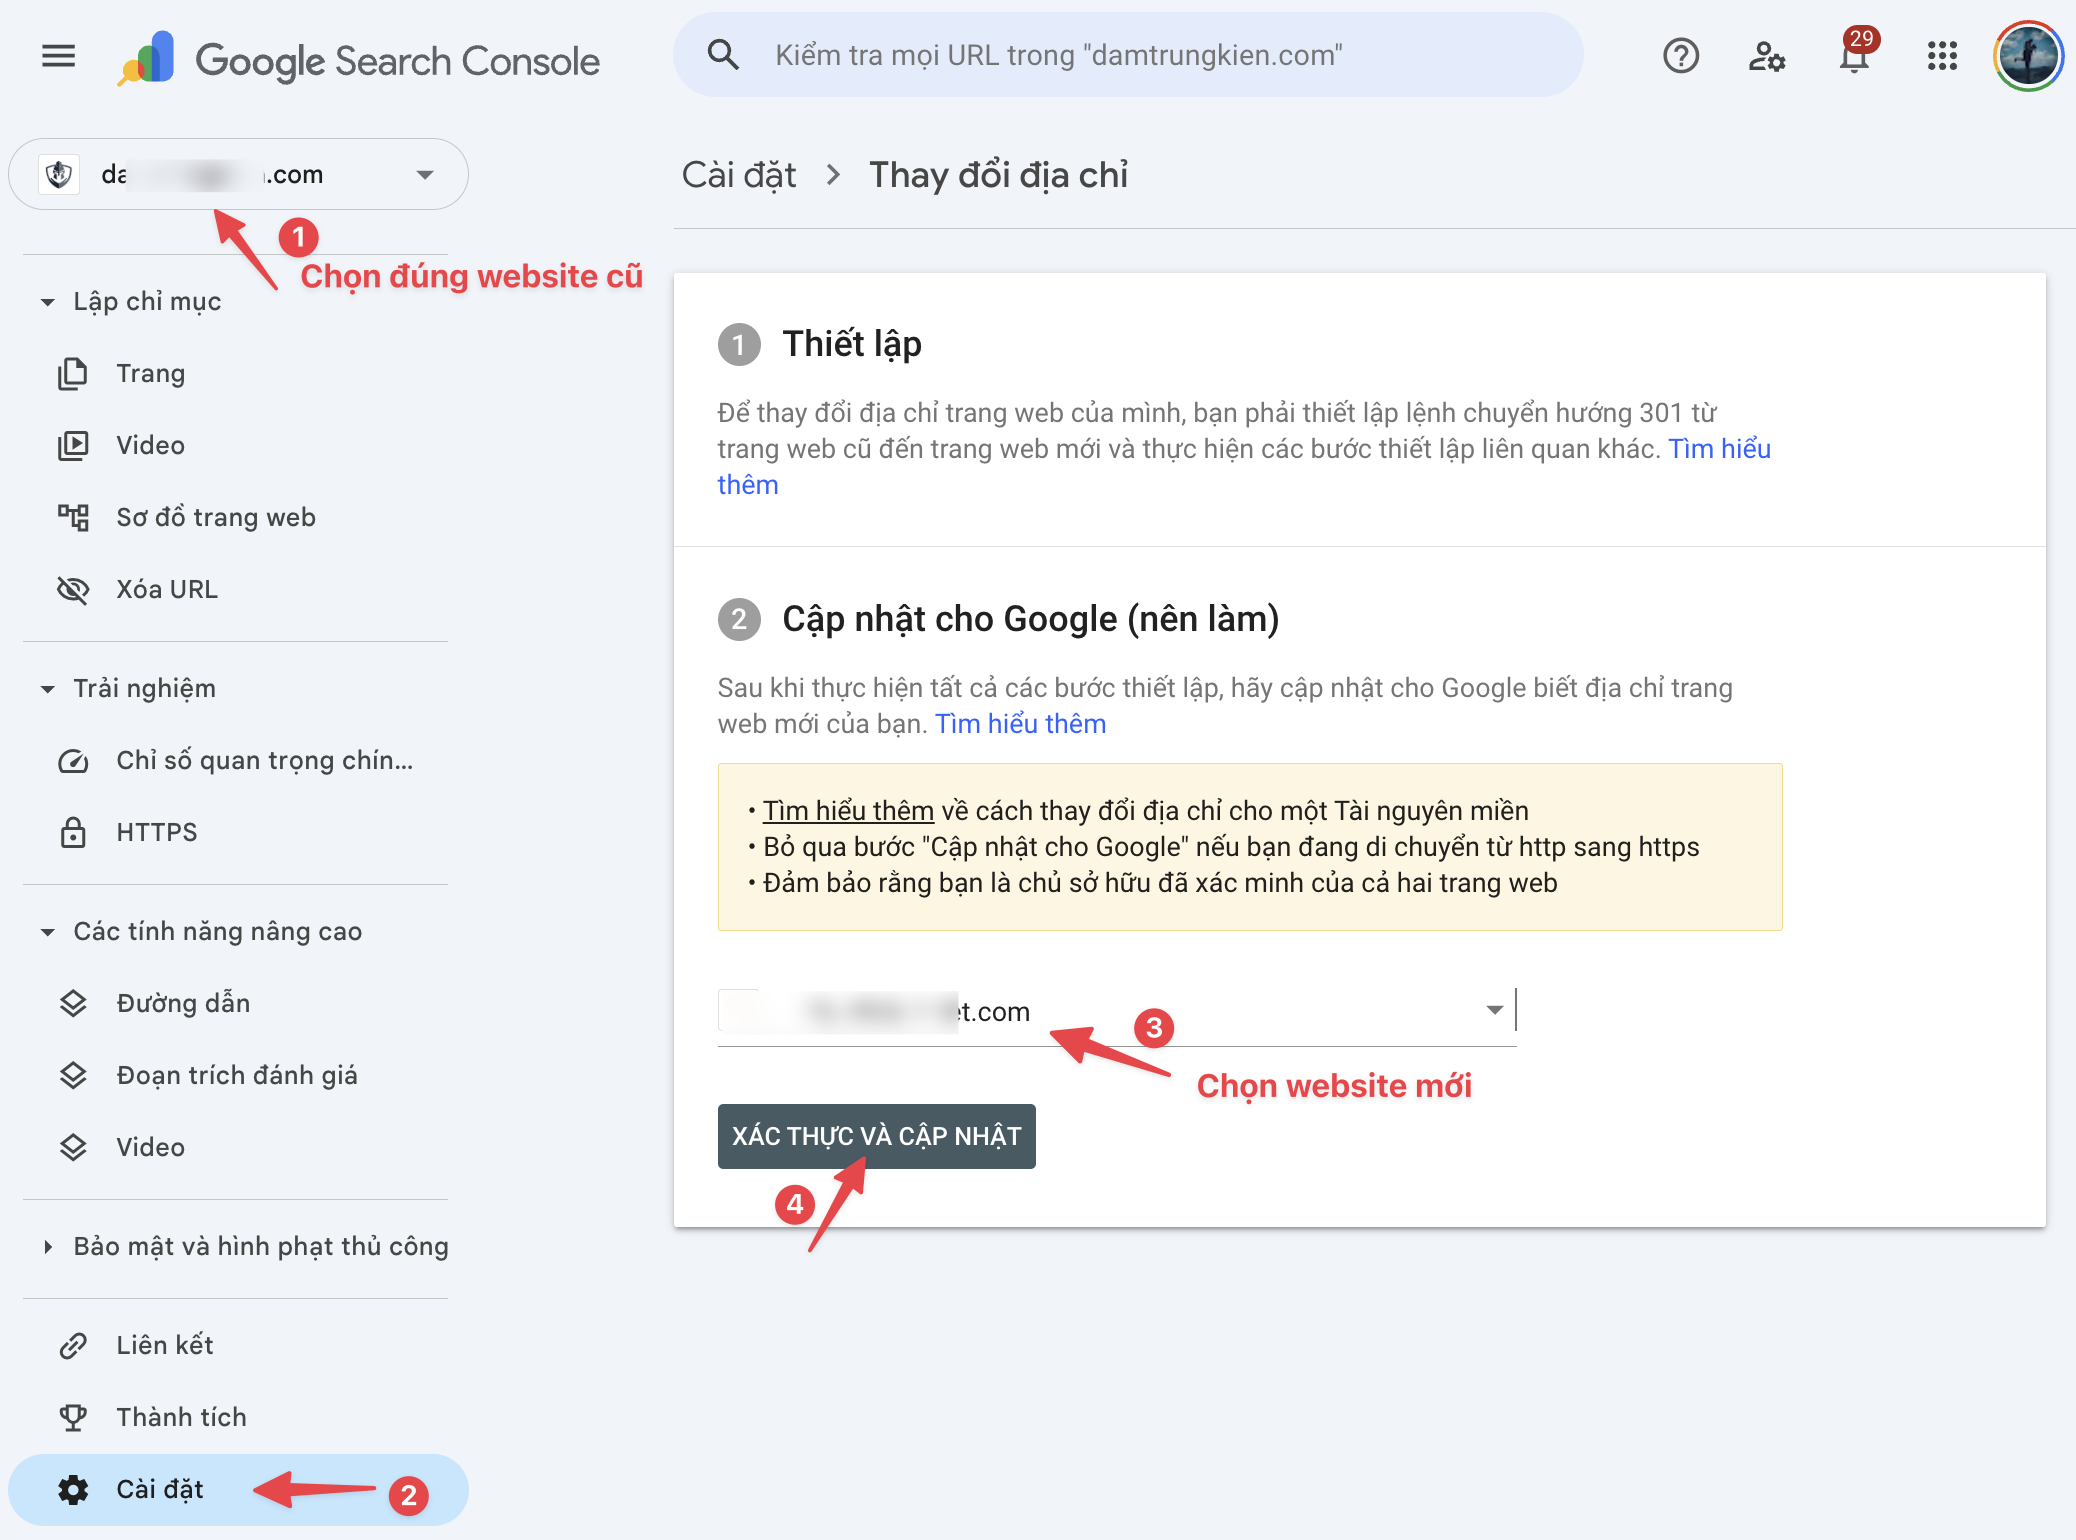Click the search magnifier icon

[723, 55]
